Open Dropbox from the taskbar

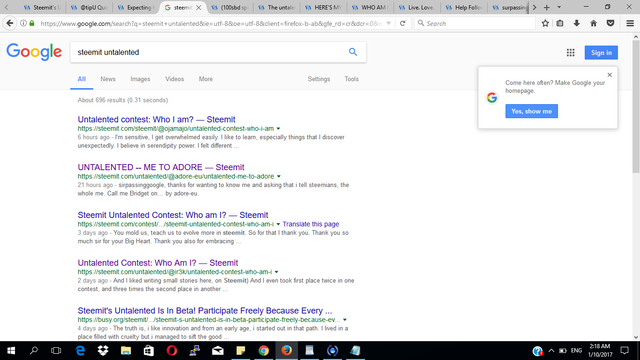pos(103,351)
